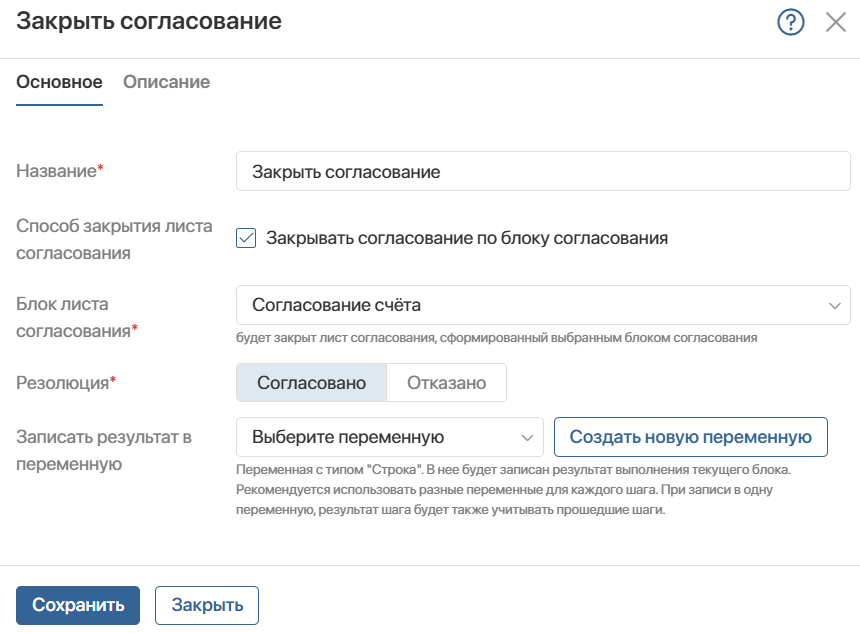The image size is (860, 633).
Task: Uncheck Закрывать согласование по блоку согласования
Action: (x=246, y=238)
